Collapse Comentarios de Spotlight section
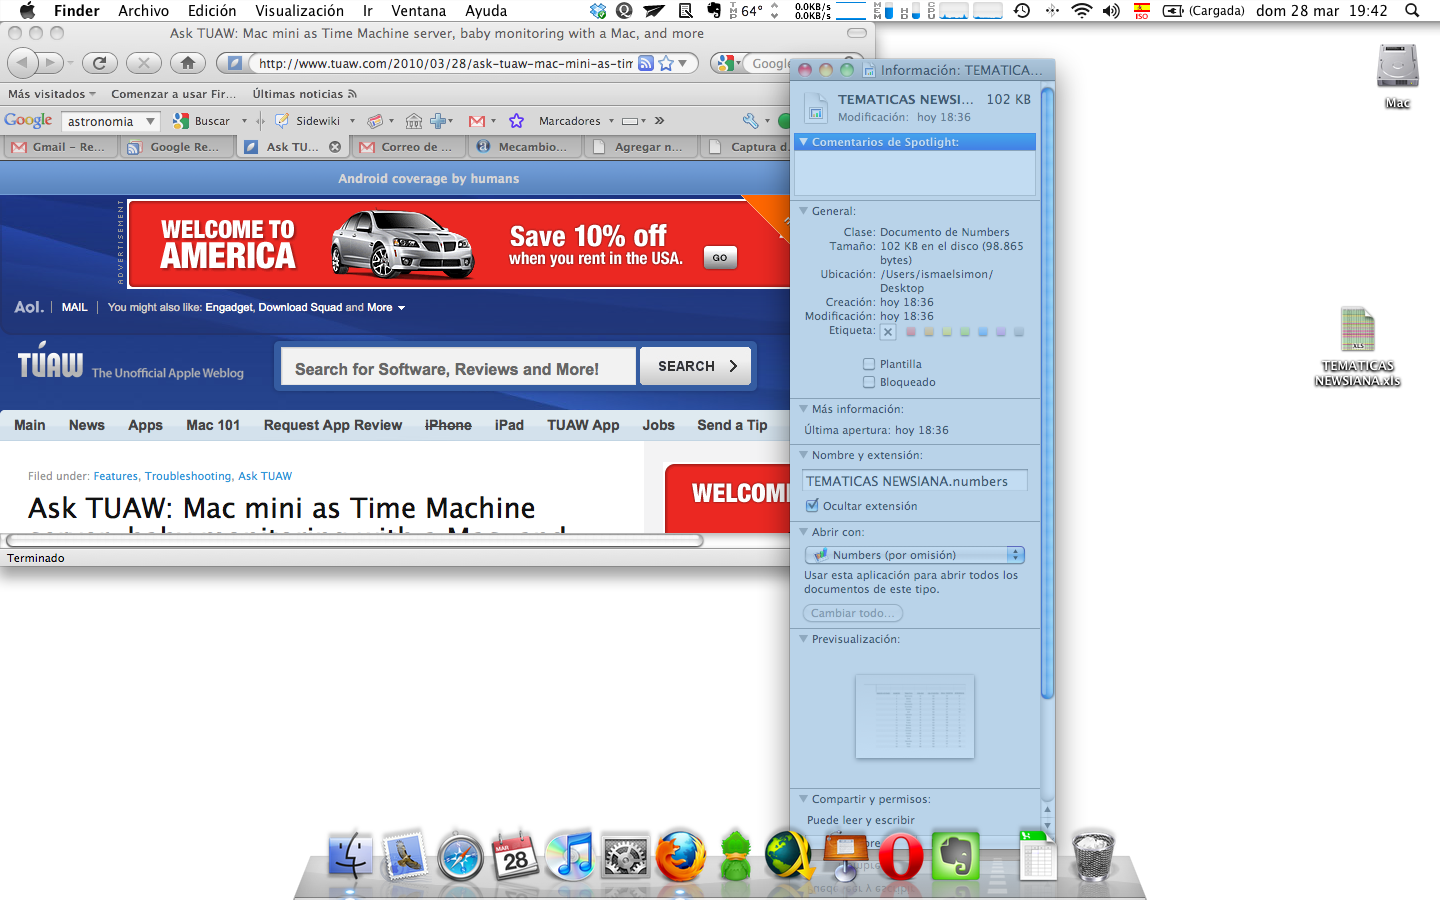 [x=803, y=142]
